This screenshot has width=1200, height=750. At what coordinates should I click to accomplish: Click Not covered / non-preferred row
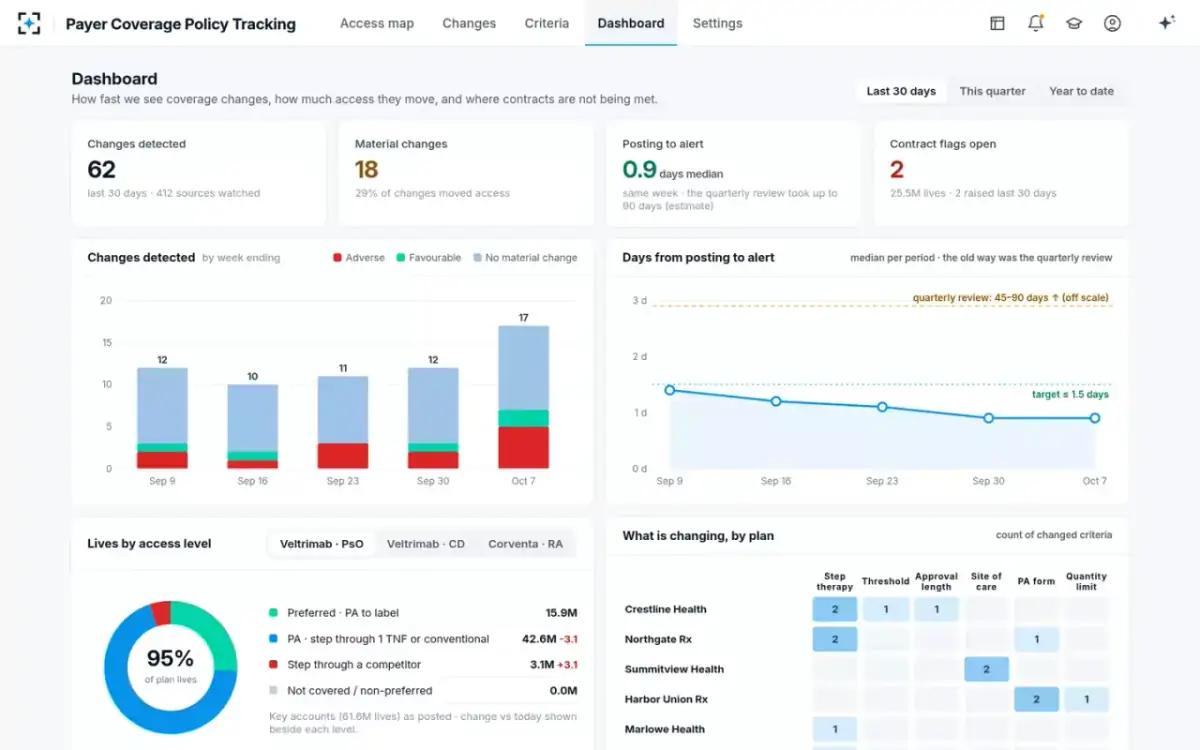(x=423, y=691)
